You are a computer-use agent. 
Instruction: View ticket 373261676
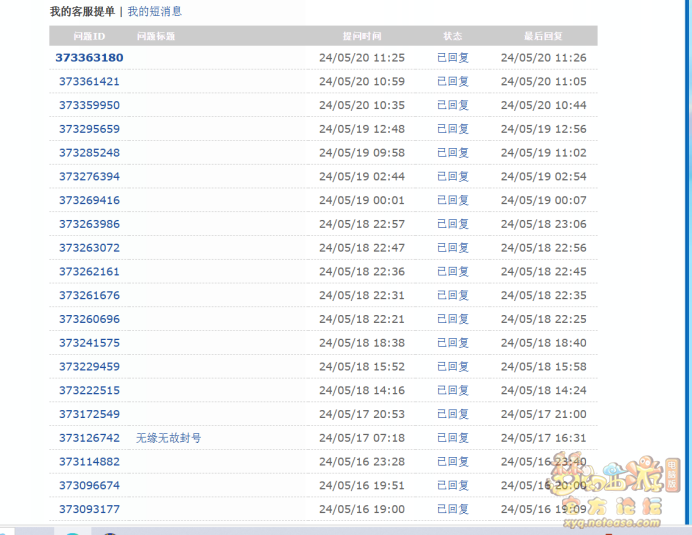pos(89,295)
